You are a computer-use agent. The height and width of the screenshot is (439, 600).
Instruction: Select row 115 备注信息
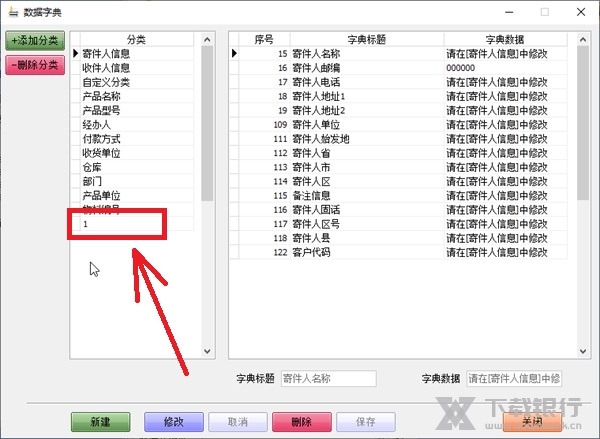pyautogui.click(x=398, y=195)
